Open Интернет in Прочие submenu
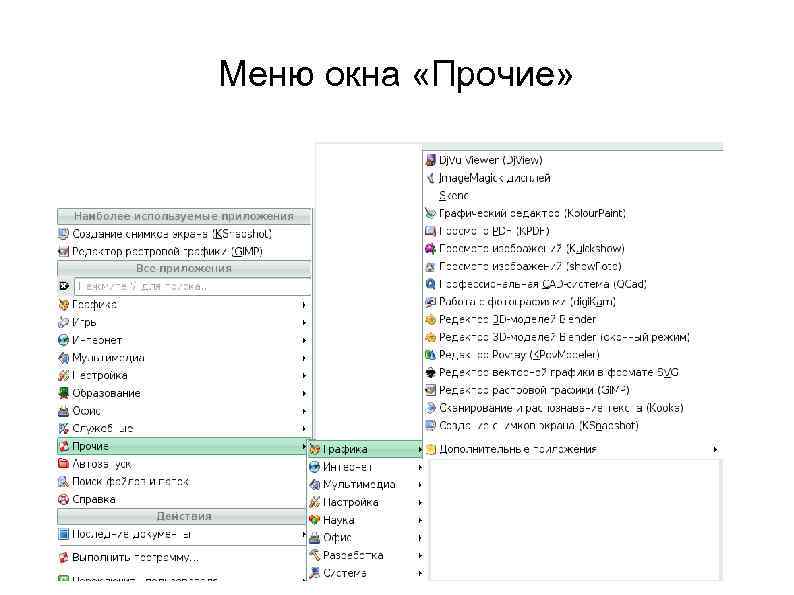This screenshot has height=595, width=794. (x=365, y=467)
